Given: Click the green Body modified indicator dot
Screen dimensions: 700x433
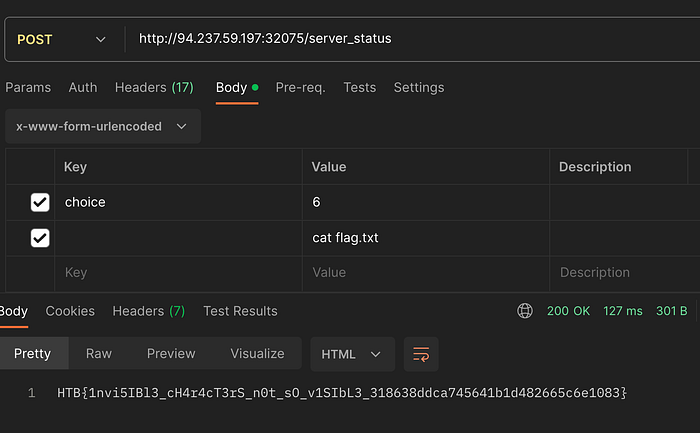Looking at the screenshot, I should [x=255, y=87].
